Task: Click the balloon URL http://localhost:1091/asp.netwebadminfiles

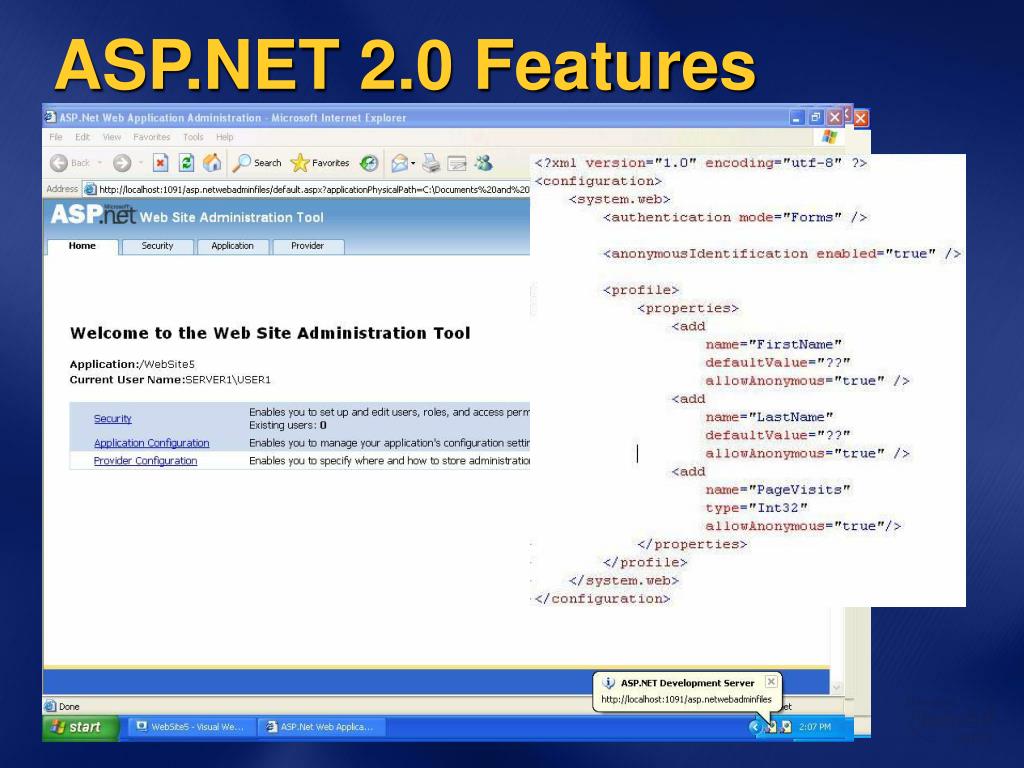Action: point(686,699)
